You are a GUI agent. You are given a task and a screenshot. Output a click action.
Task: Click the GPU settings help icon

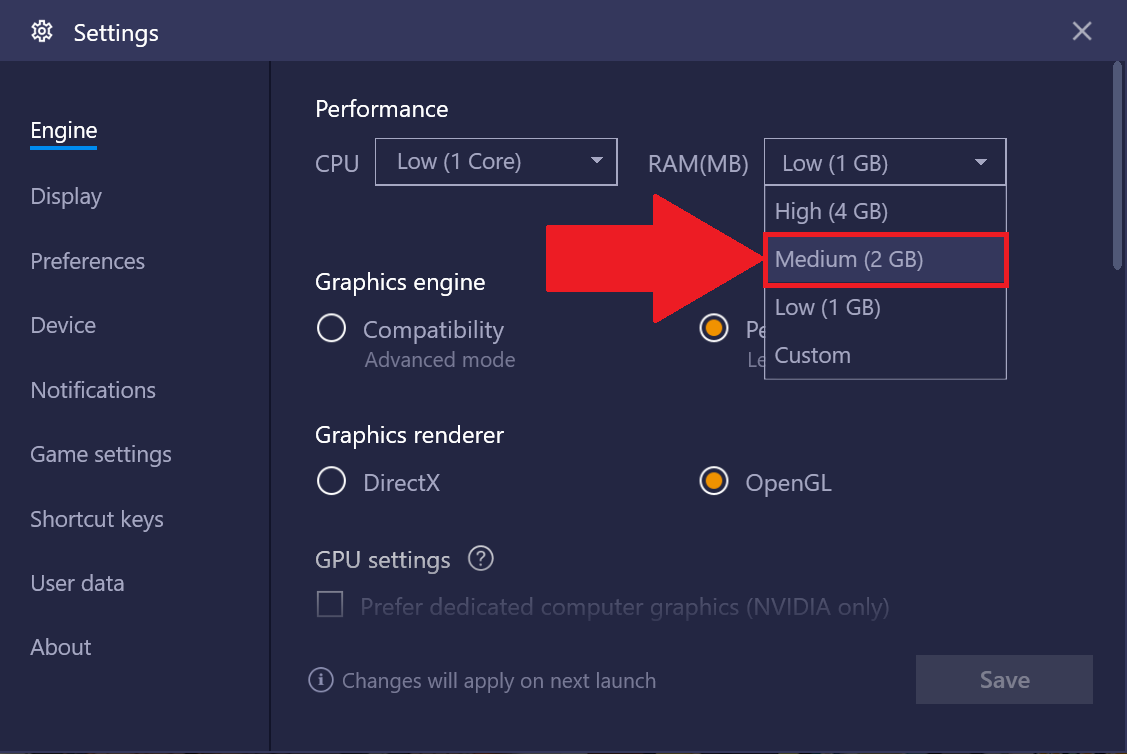(480, 558)
